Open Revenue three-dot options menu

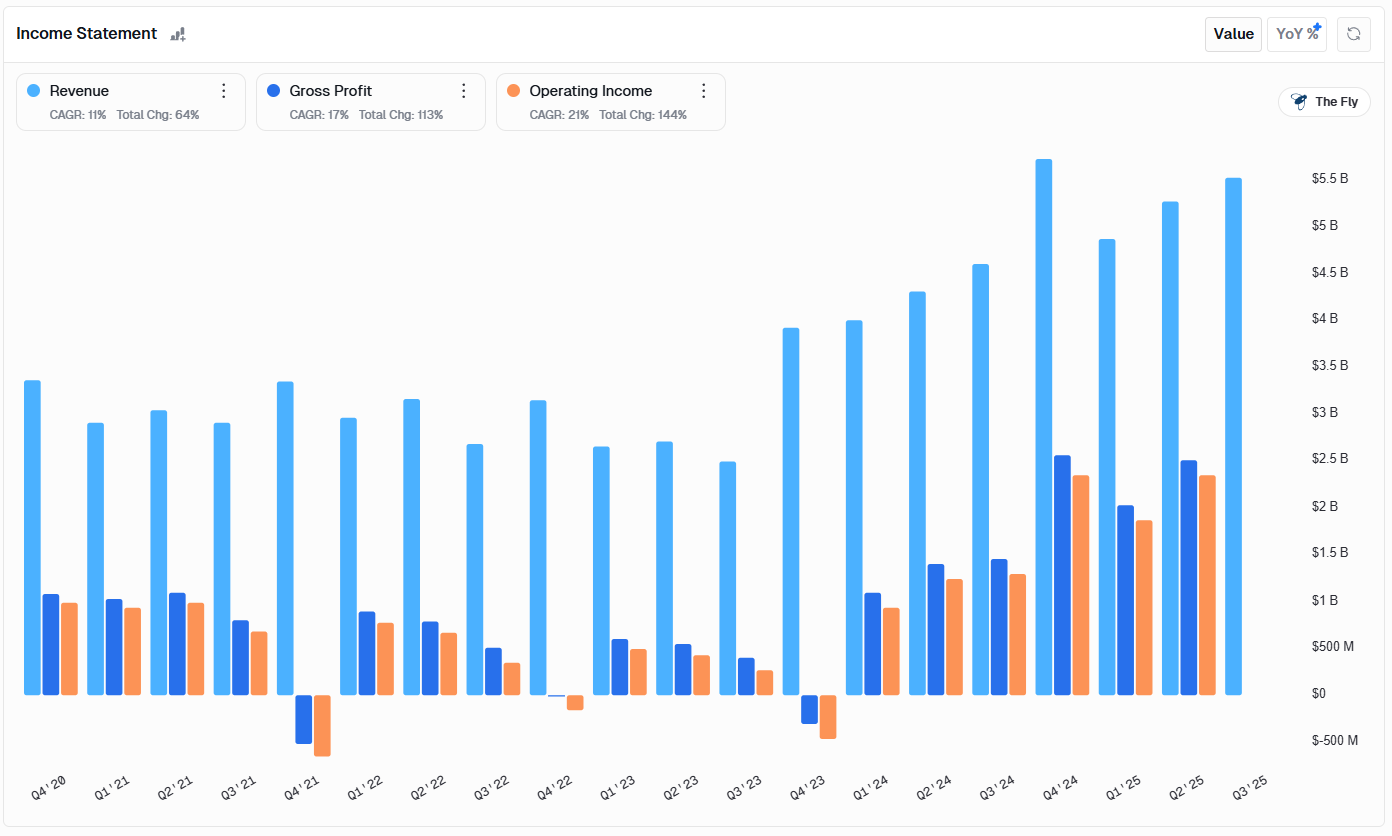[224, 91]
